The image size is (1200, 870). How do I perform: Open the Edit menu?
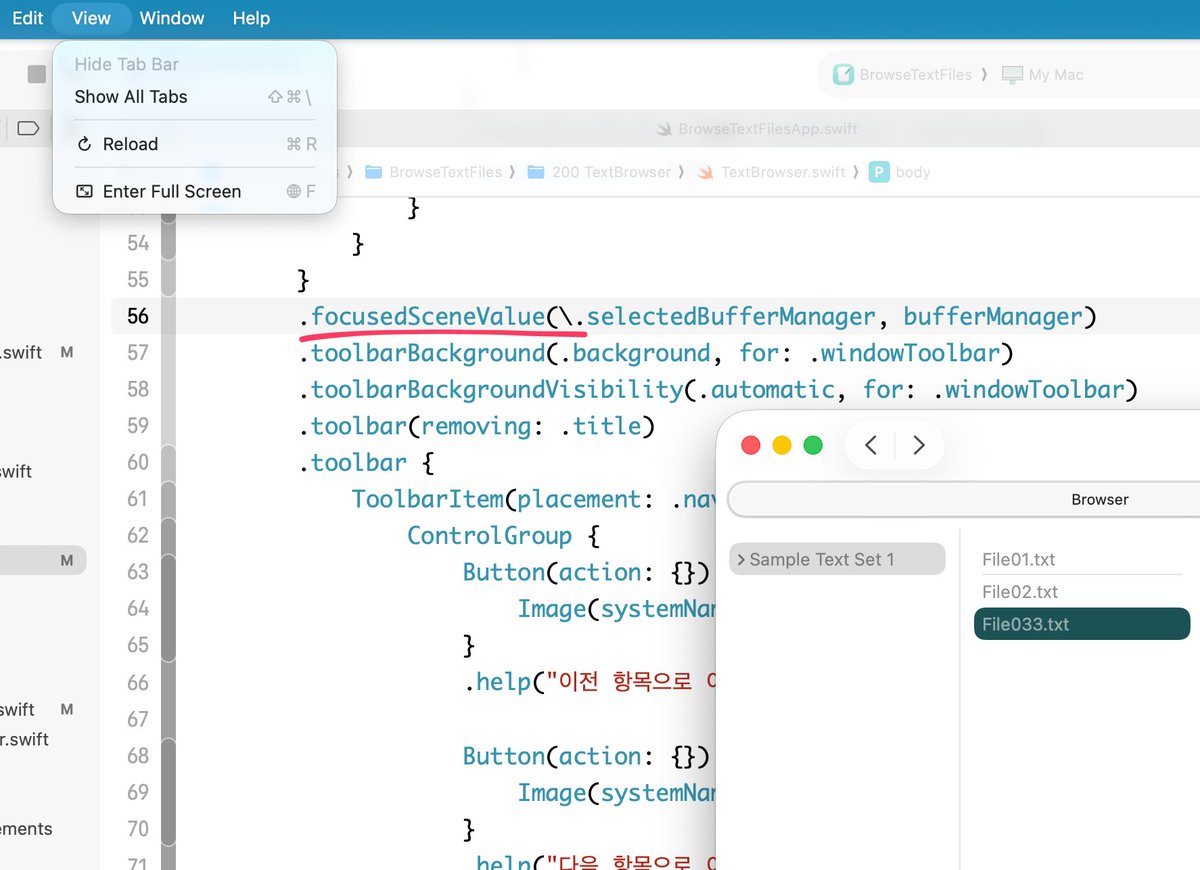point(27,18)
